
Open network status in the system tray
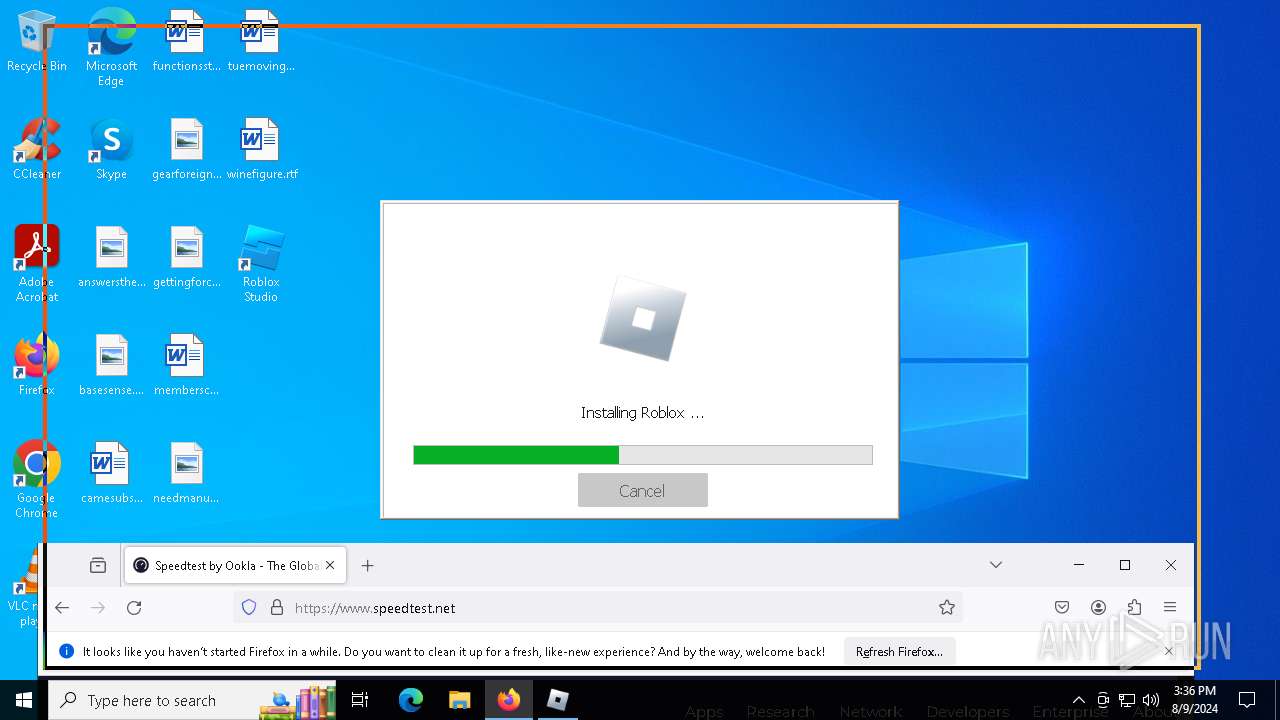coord(1127,700)
